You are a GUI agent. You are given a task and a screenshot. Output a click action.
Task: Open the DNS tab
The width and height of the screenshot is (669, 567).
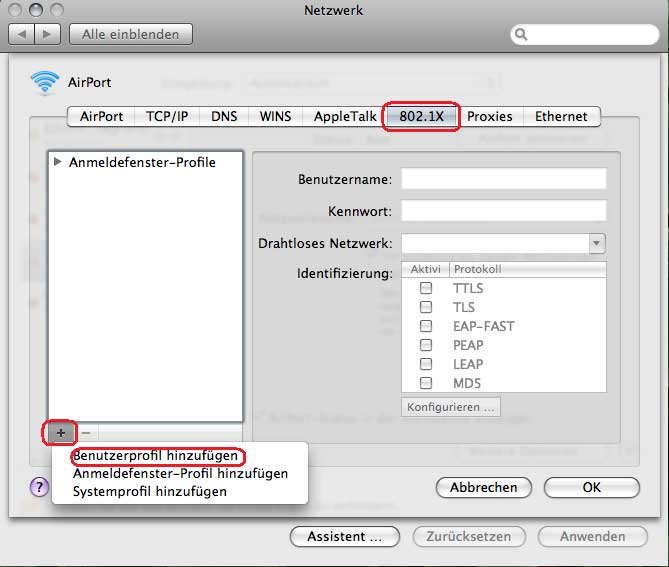(224, 116)
